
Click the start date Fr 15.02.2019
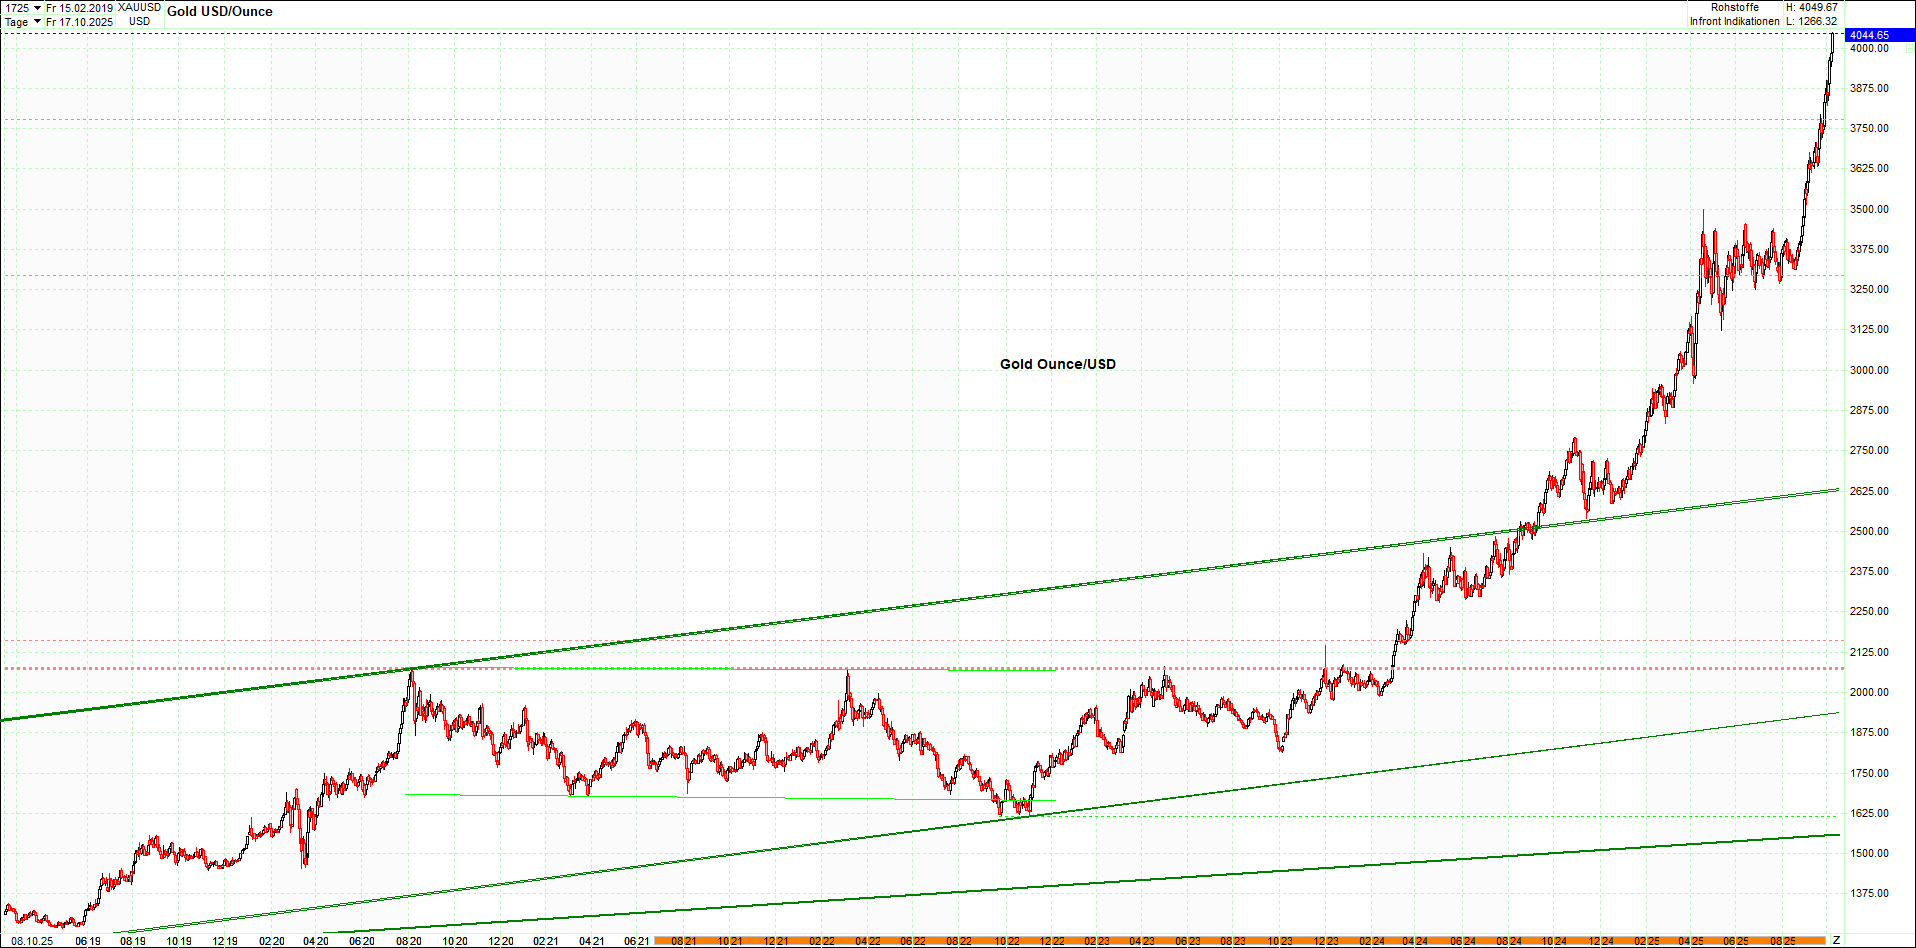pyautogui.click(x=79, y=8)
